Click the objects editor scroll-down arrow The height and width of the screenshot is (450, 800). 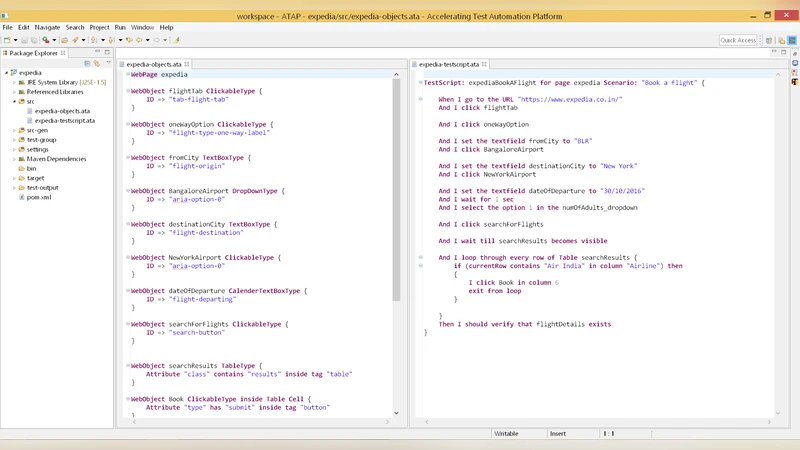click(396, 413)
